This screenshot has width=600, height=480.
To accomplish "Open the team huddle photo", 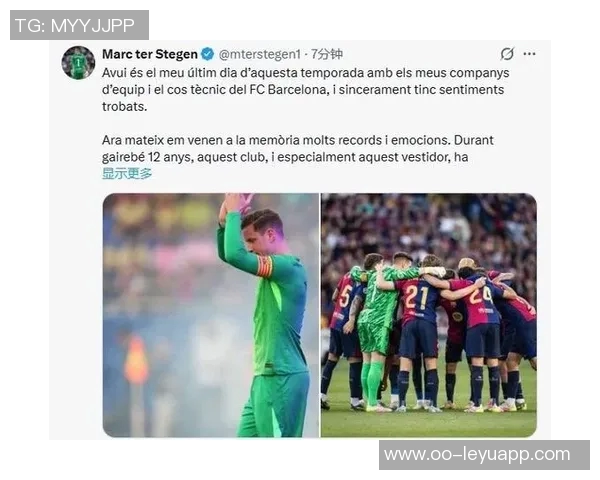I will coord(429,315).
